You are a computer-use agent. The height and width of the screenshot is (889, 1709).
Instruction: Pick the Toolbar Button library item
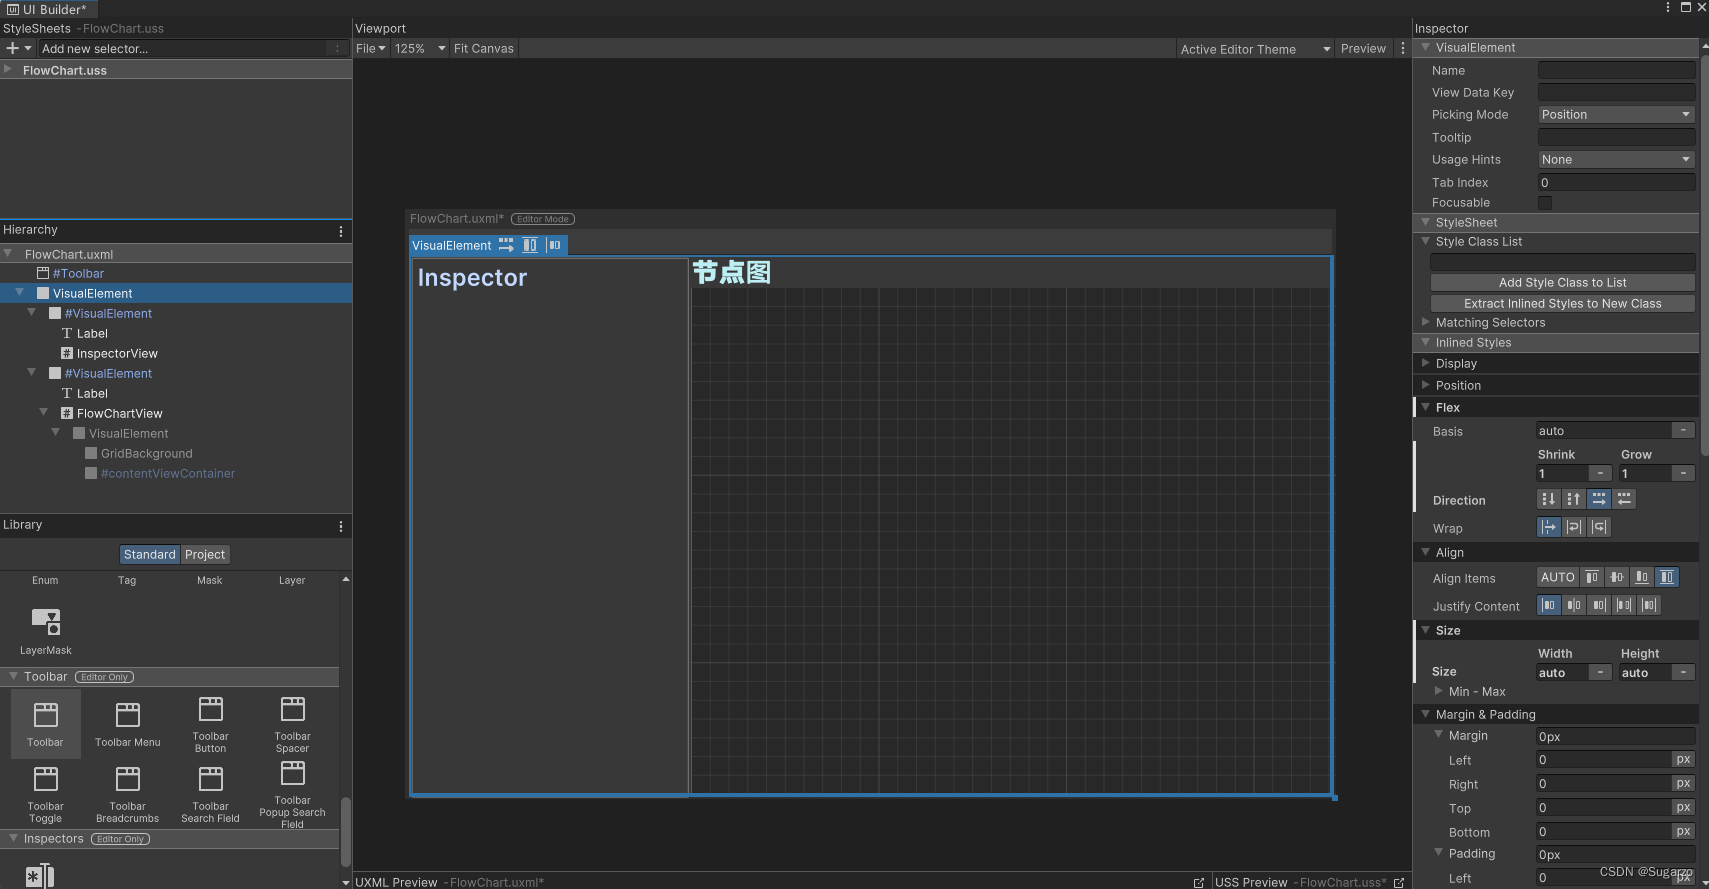210,723
